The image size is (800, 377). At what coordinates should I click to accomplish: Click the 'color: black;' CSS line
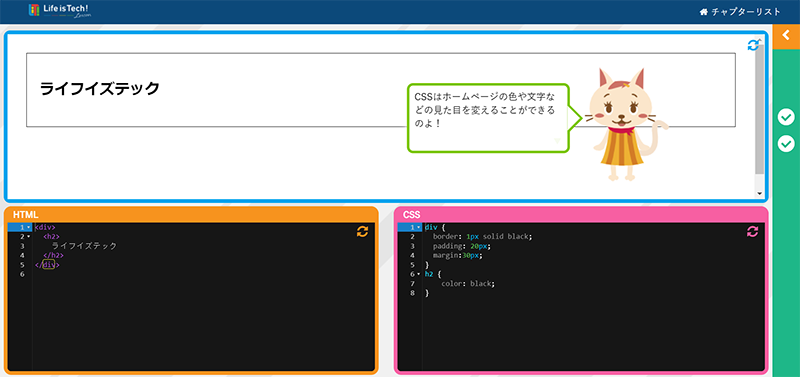coord(468,284)
